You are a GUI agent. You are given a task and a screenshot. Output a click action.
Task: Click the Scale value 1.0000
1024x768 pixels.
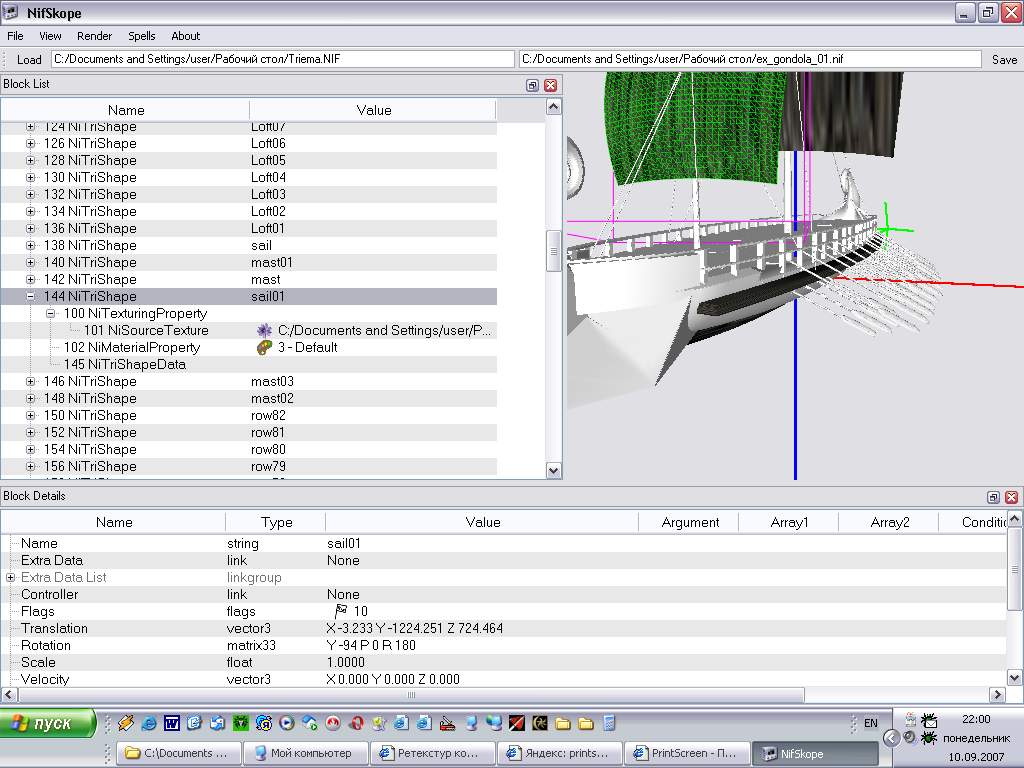[x=346, y=662]
